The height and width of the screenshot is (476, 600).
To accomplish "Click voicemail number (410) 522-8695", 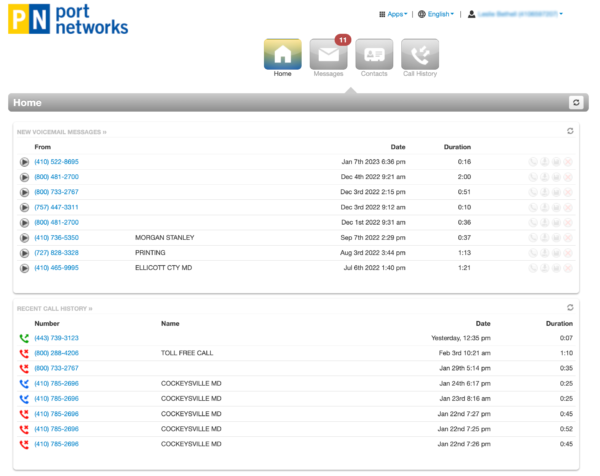I will coord(57,162).
